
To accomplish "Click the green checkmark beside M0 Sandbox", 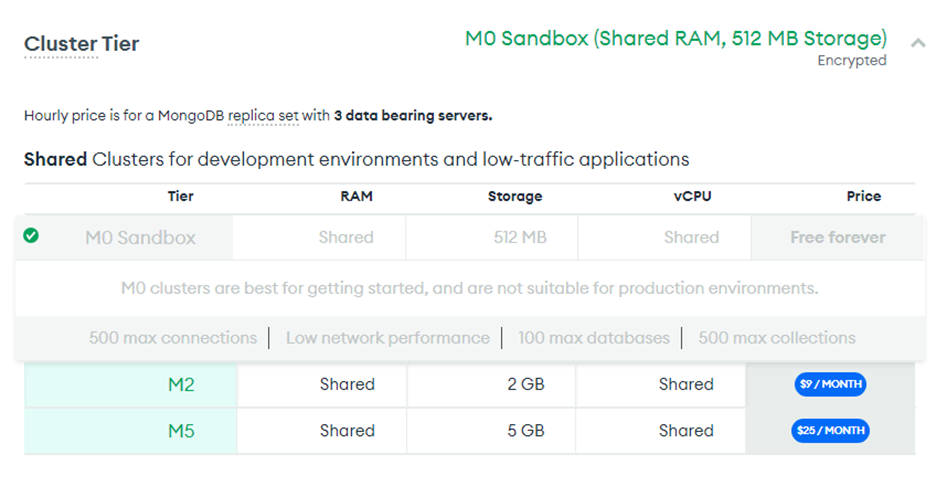I will tap(31, 236).
